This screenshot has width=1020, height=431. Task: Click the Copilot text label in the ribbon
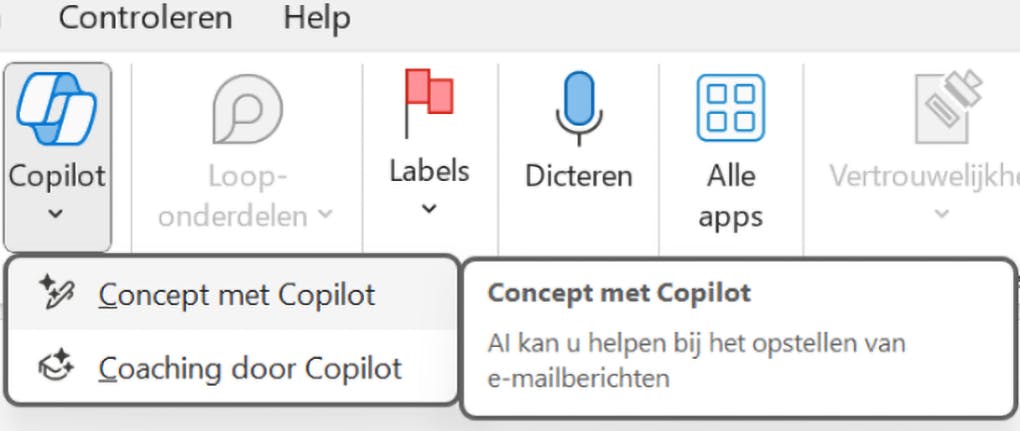[x=57, y=176]
